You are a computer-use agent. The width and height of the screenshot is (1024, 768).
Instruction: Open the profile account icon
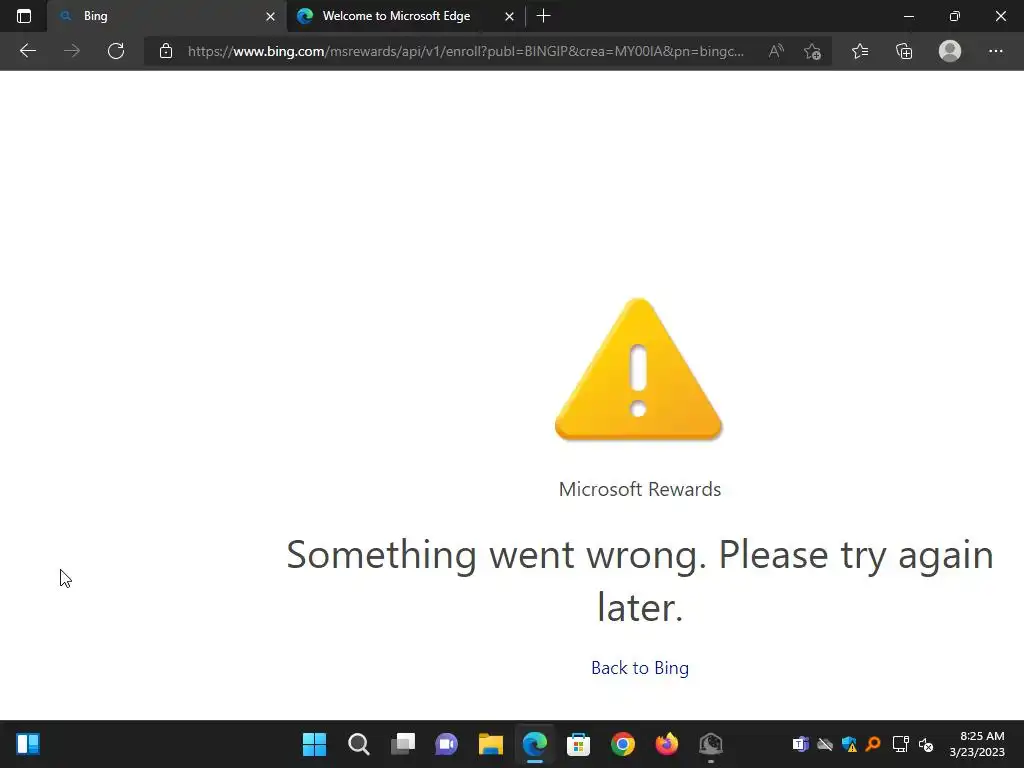coord(950,51)
